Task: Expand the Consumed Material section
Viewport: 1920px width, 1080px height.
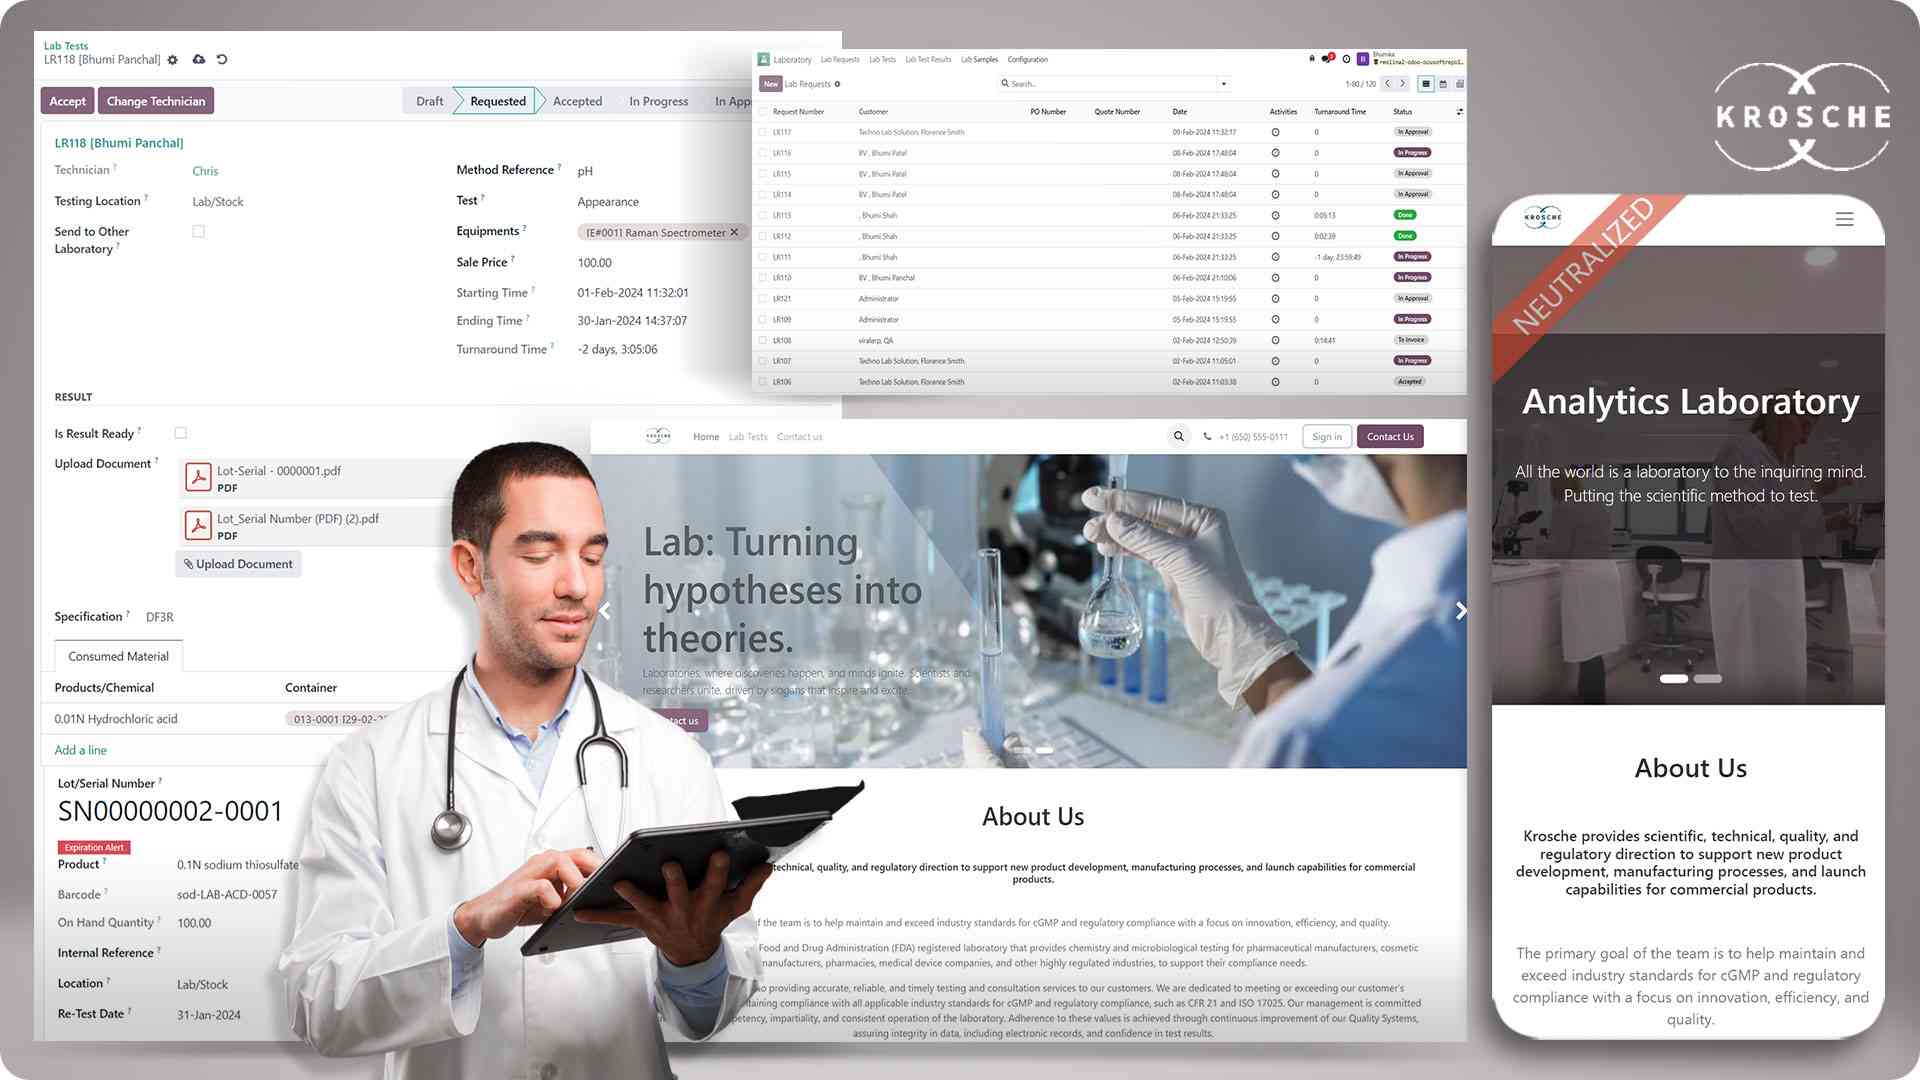Action: [119, 655]
